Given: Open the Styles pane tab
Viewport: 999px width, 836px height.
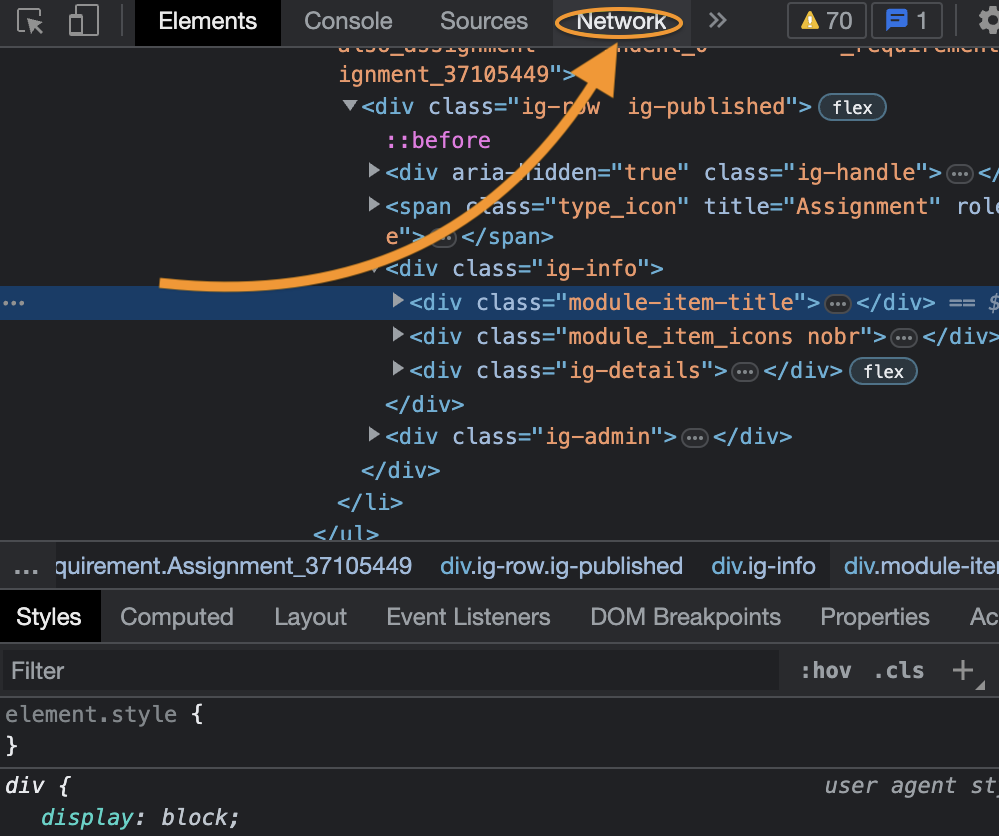Looking at the screenshot, I should 49,616.
